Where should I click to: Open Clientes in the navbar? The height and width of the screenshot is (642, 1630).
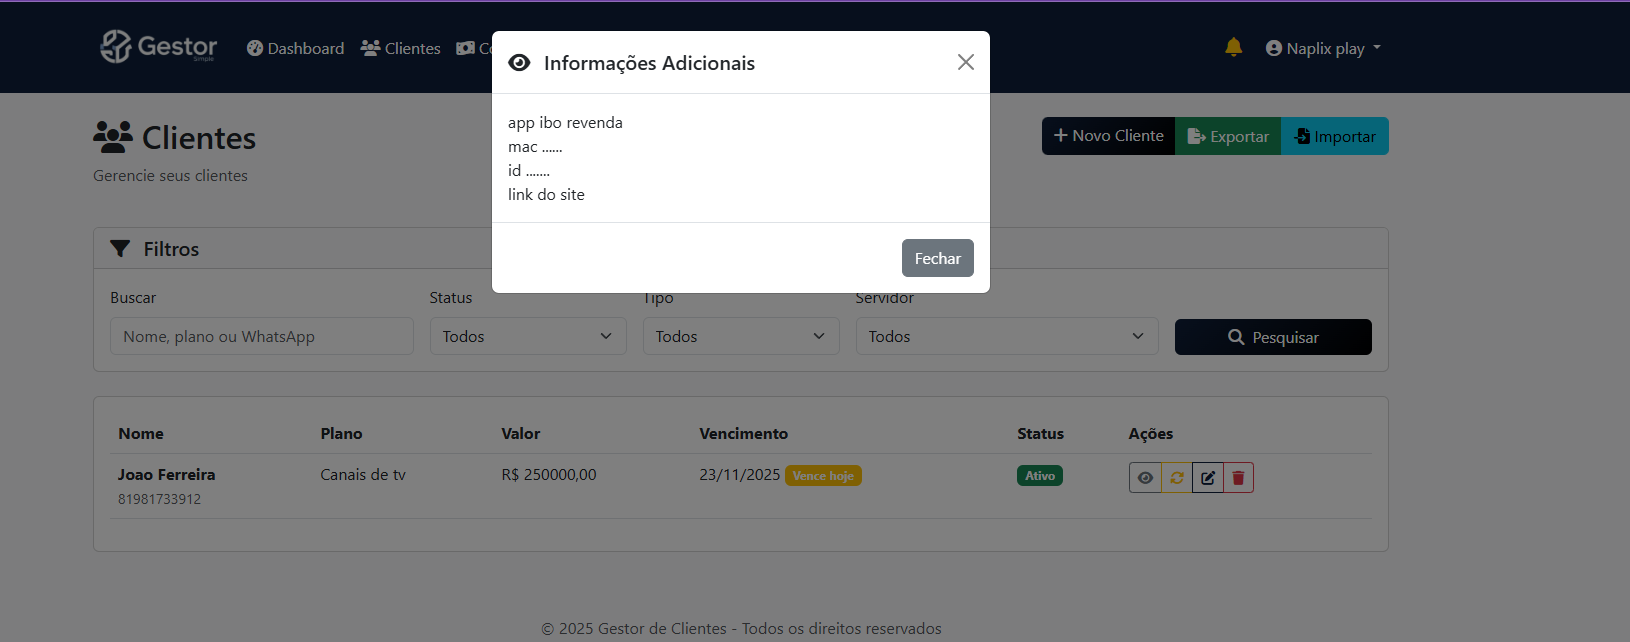400,48
